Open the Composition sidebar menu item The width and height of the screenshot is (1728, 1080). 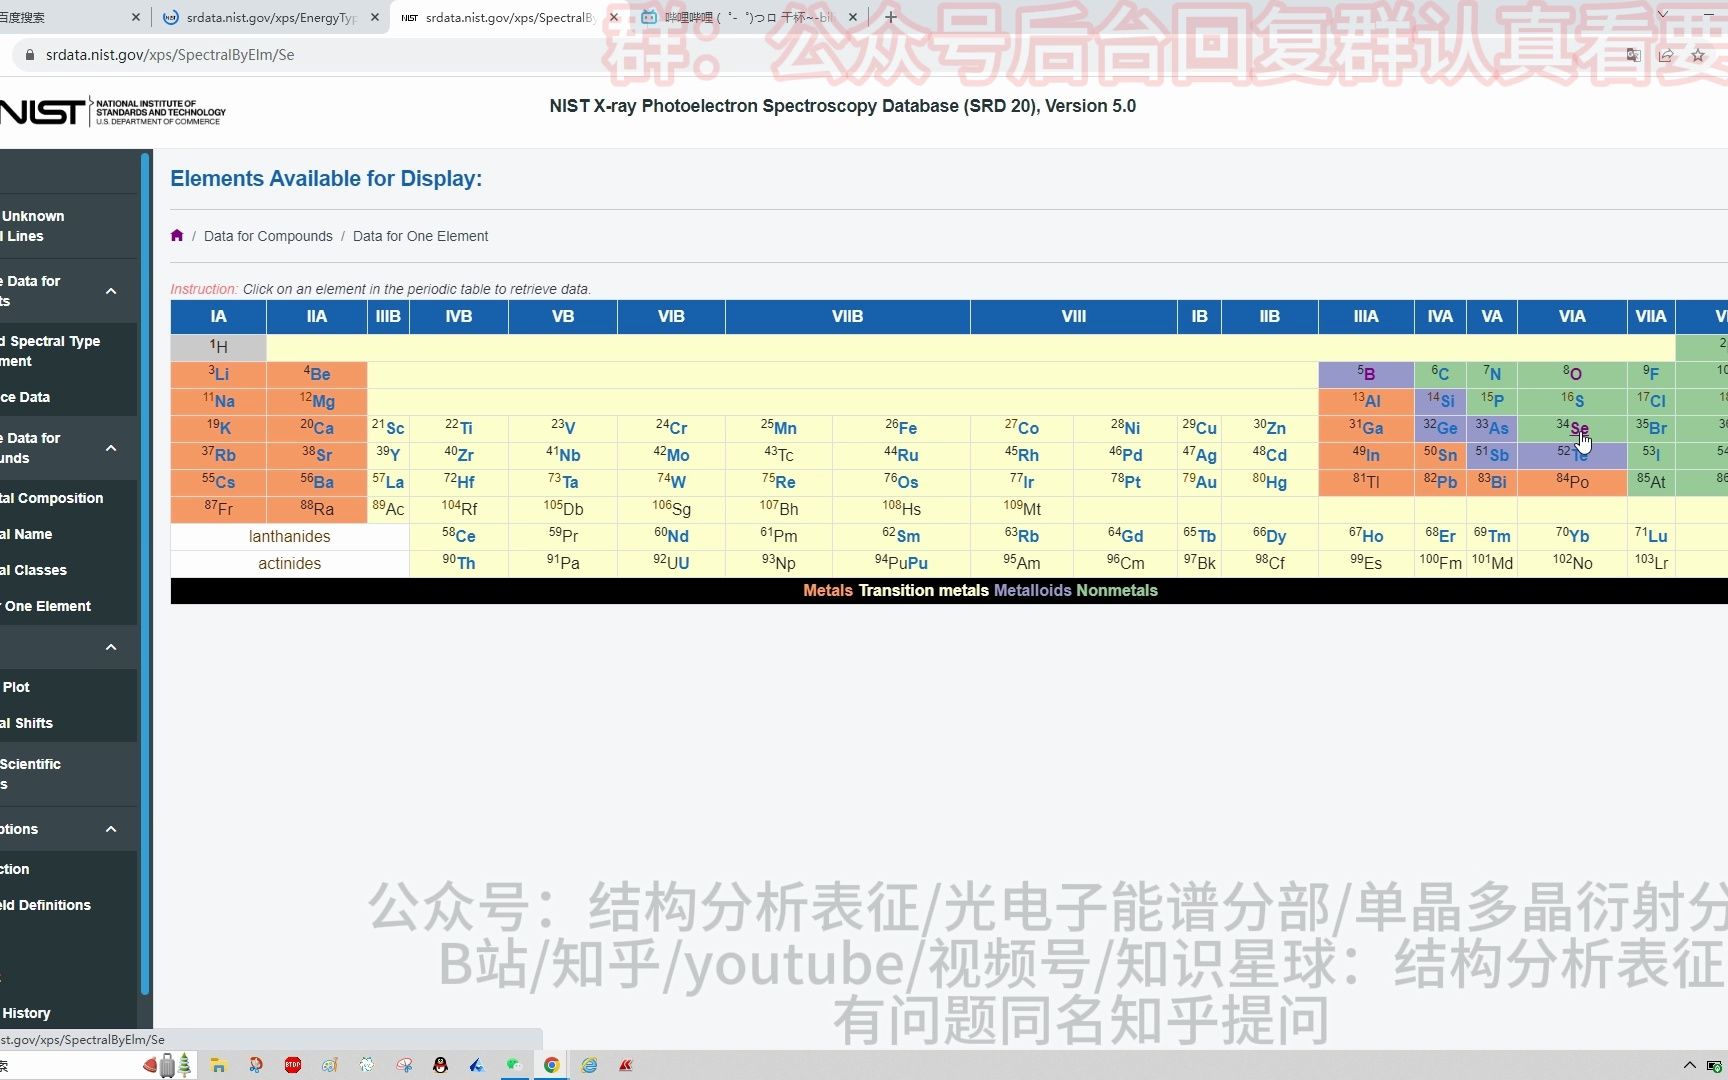pos(68,498)
